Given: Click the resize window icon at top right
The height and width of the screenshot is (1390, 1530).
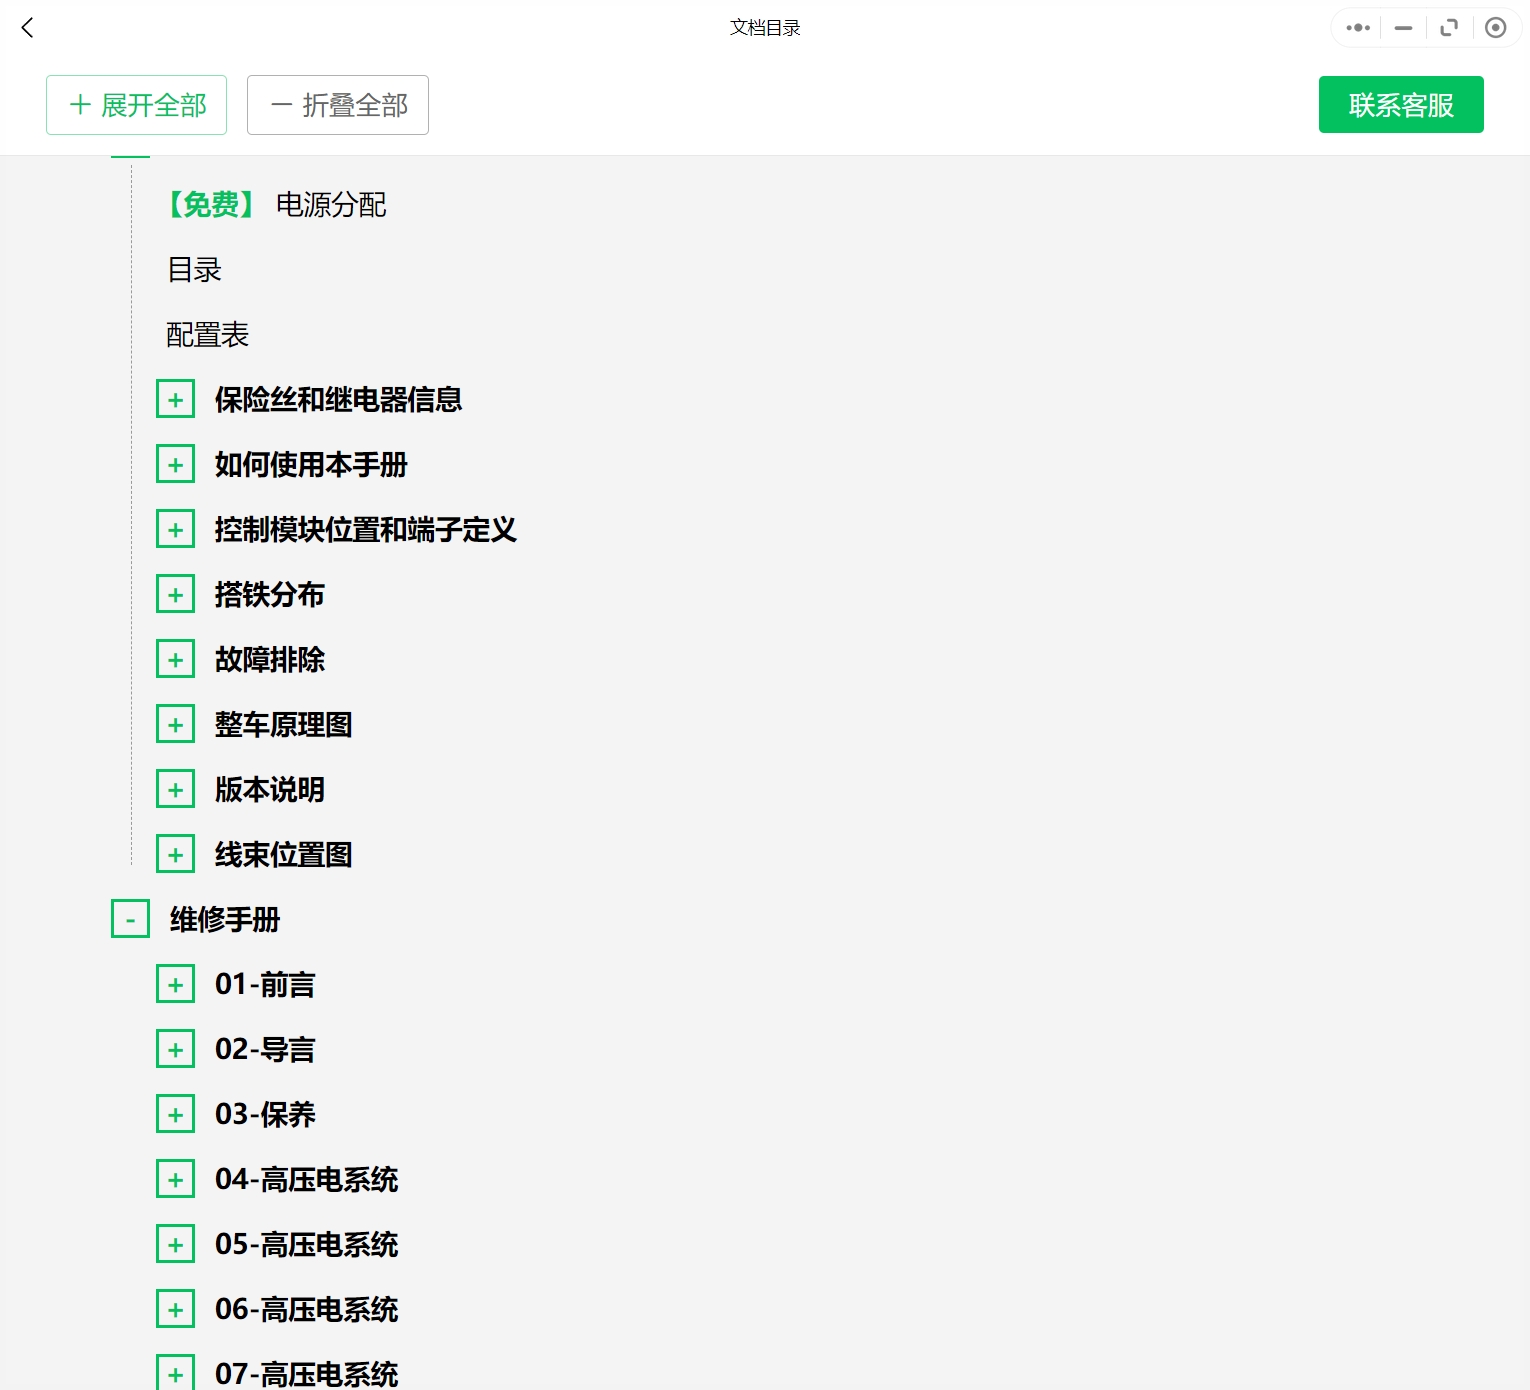Looking at the screenshot, I should 1449,28.
